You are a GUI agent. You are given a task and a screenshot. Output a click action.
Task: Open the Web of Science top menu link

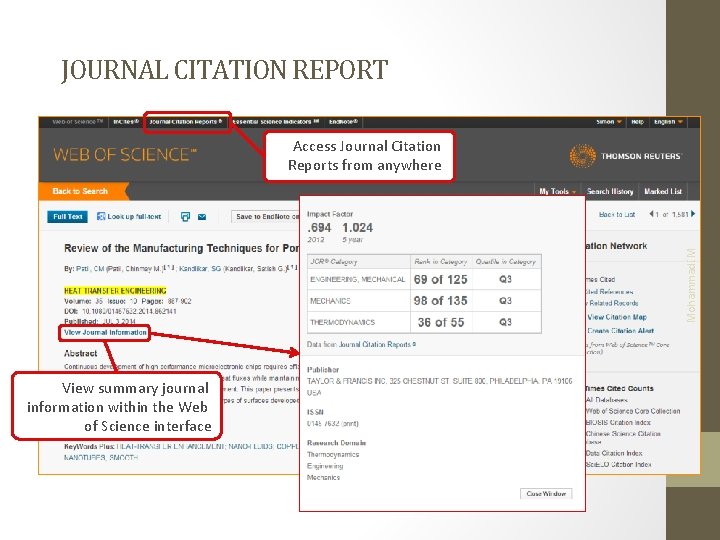pos(77,122)
